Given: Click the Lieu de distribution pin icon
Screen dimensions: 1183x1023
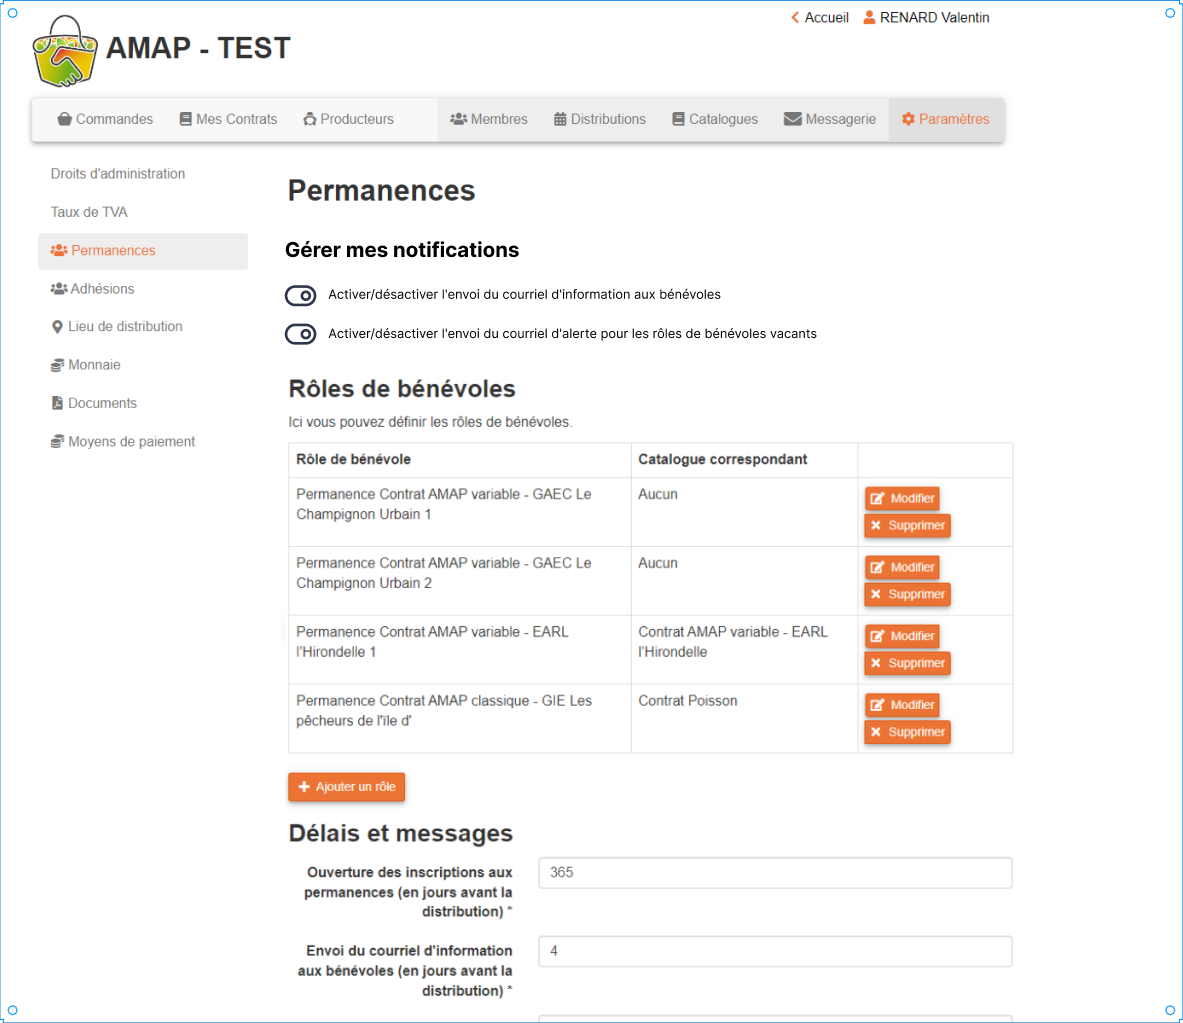Looking at the screenshot, I should pos(57,327).
